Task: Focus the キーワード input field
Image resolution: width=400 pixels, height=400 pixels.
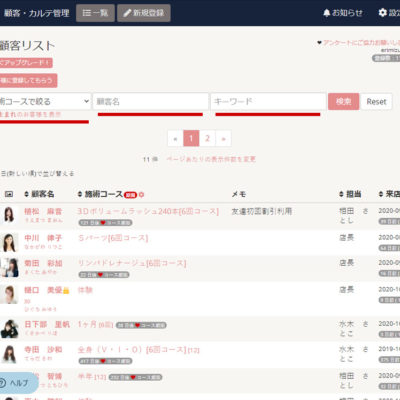Action: click(268, 101)
